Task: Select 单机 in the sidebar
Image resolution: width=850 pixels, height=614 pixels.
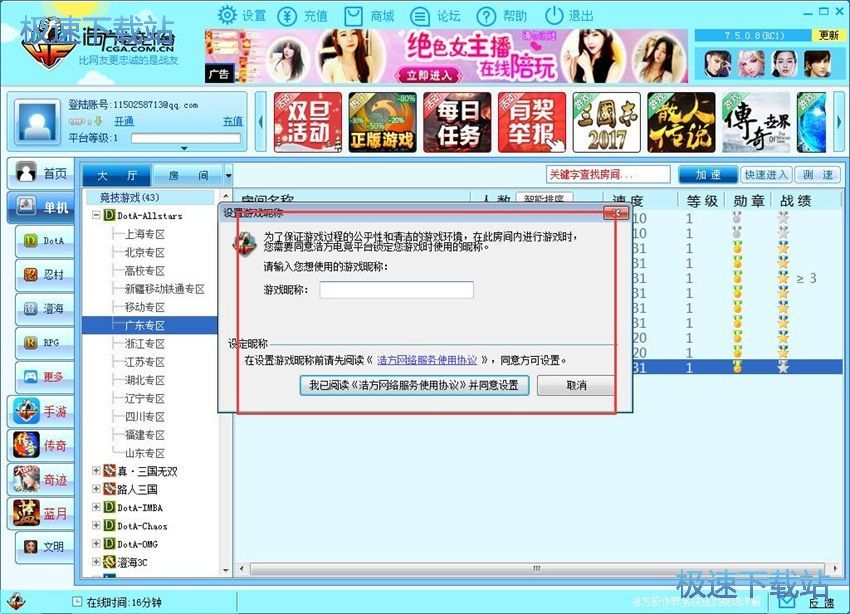Action: point(41,206)
